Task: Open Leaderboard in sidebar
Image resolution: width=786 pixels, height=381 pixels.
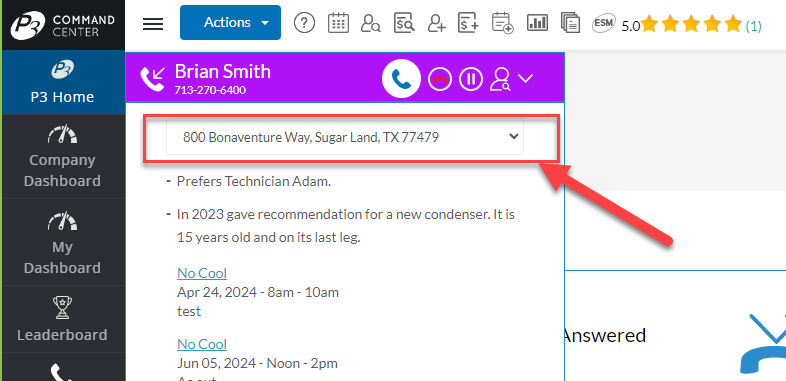Action: [x=63, y=319]
